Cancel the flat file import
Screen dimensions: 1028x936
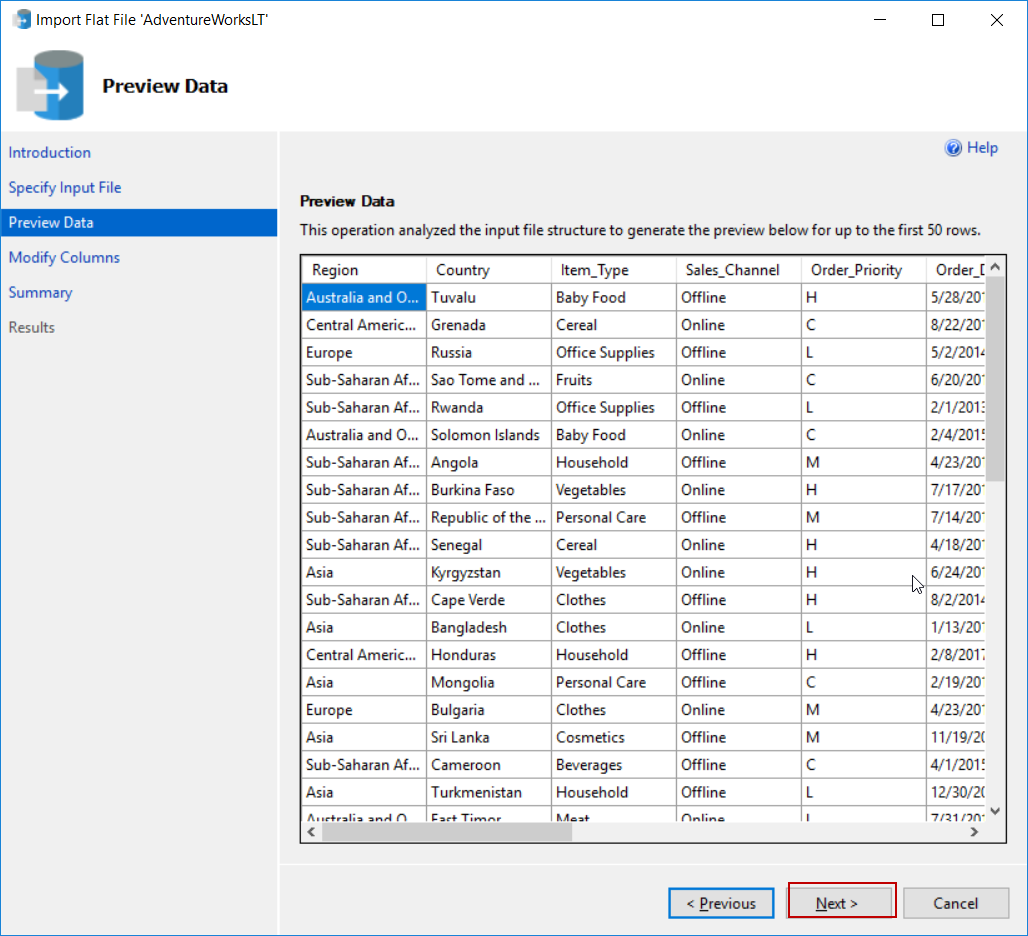pos(955,904)
